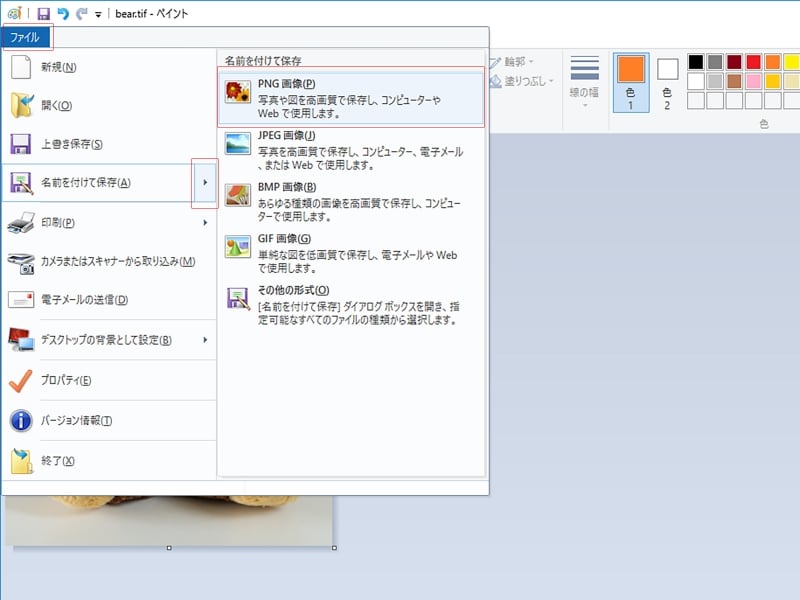The image size is (800, 600).
Task: Click the scanner/camera import icon
Action: pyautogui.click(x=21, y=262)
